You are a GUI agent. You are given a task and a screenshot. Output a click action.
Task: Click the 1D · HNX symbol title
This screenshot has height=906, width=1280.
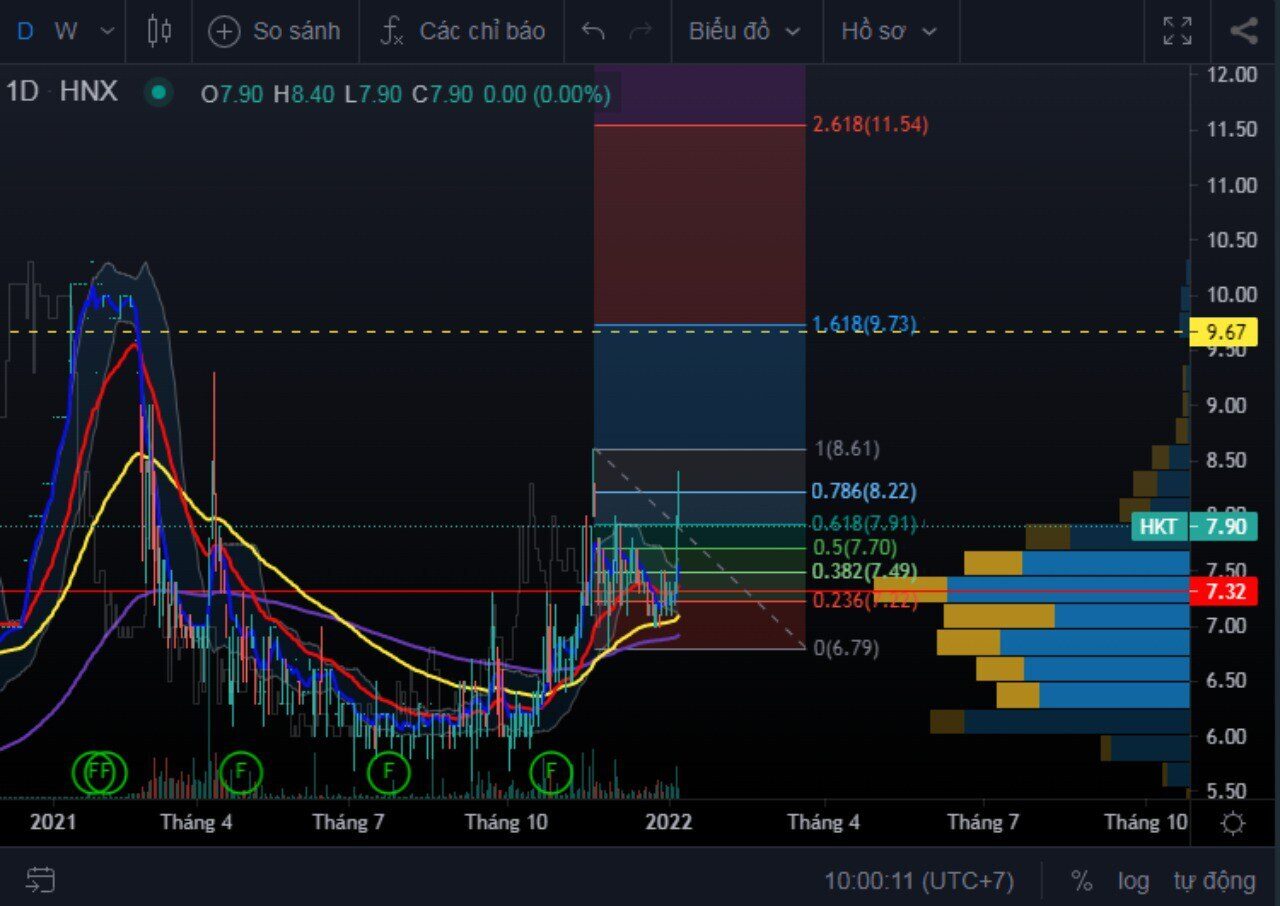point(62,92)
